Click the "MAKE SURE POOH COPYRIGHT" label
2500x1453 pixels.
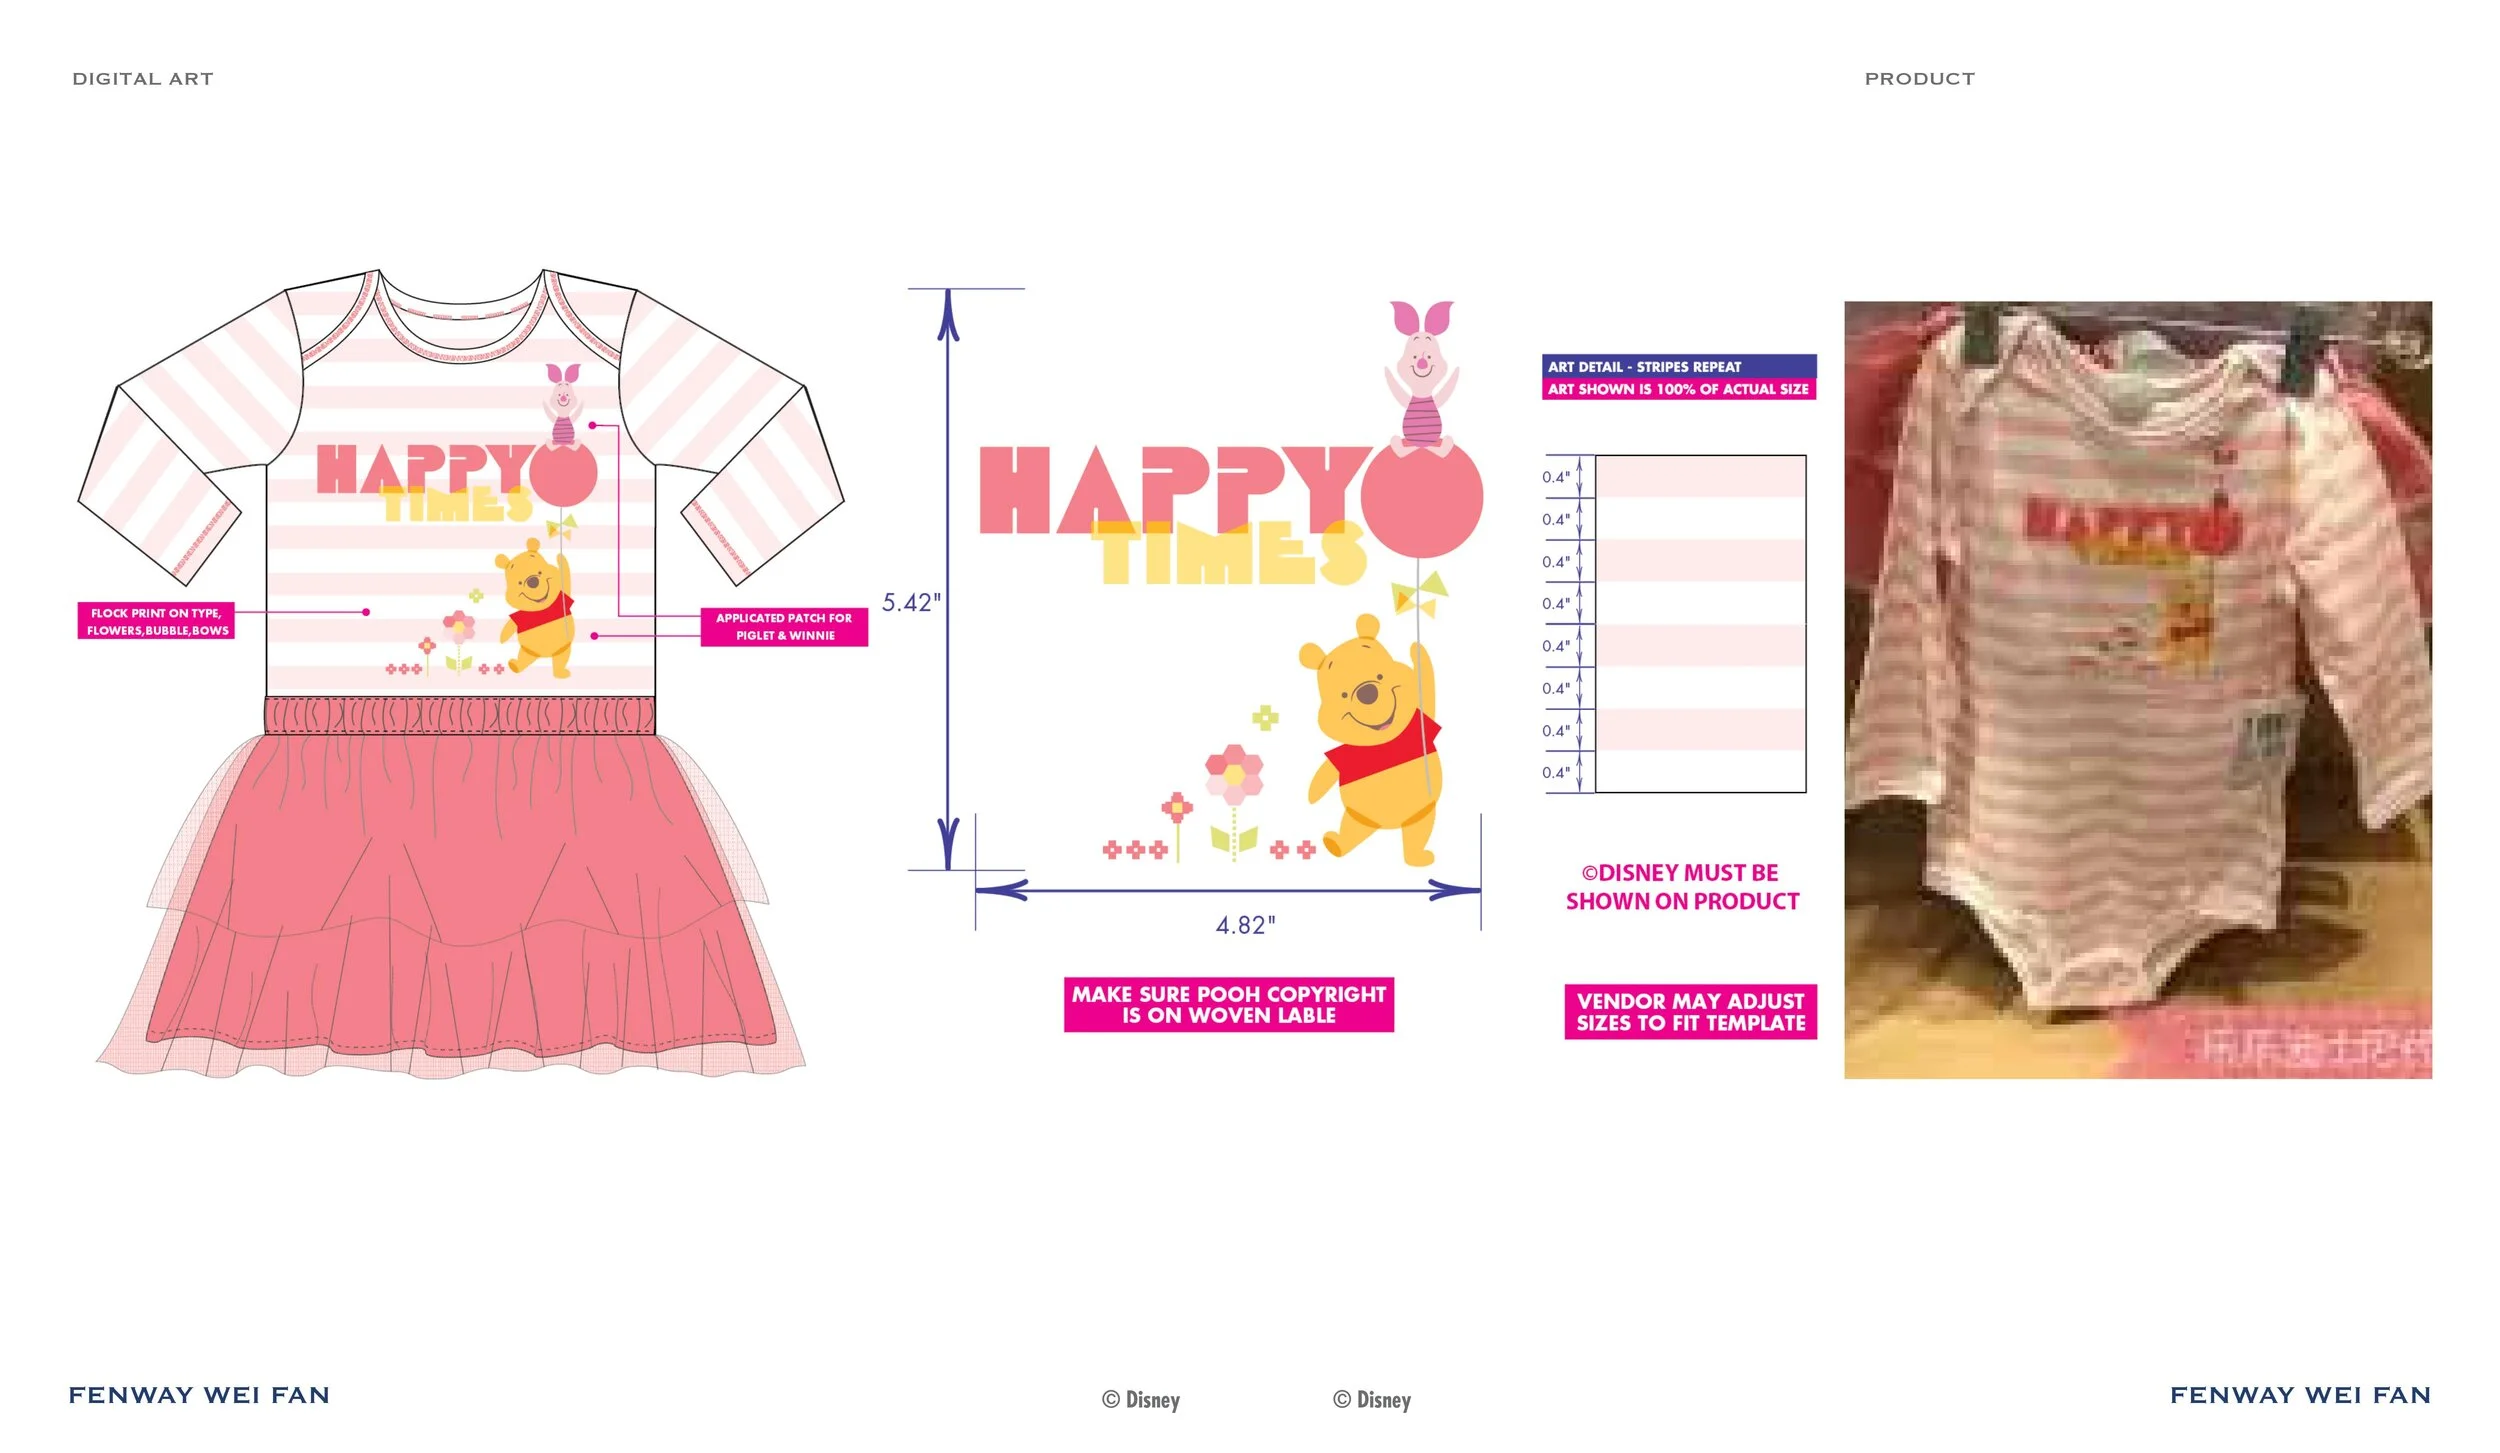(1229, 1005)
